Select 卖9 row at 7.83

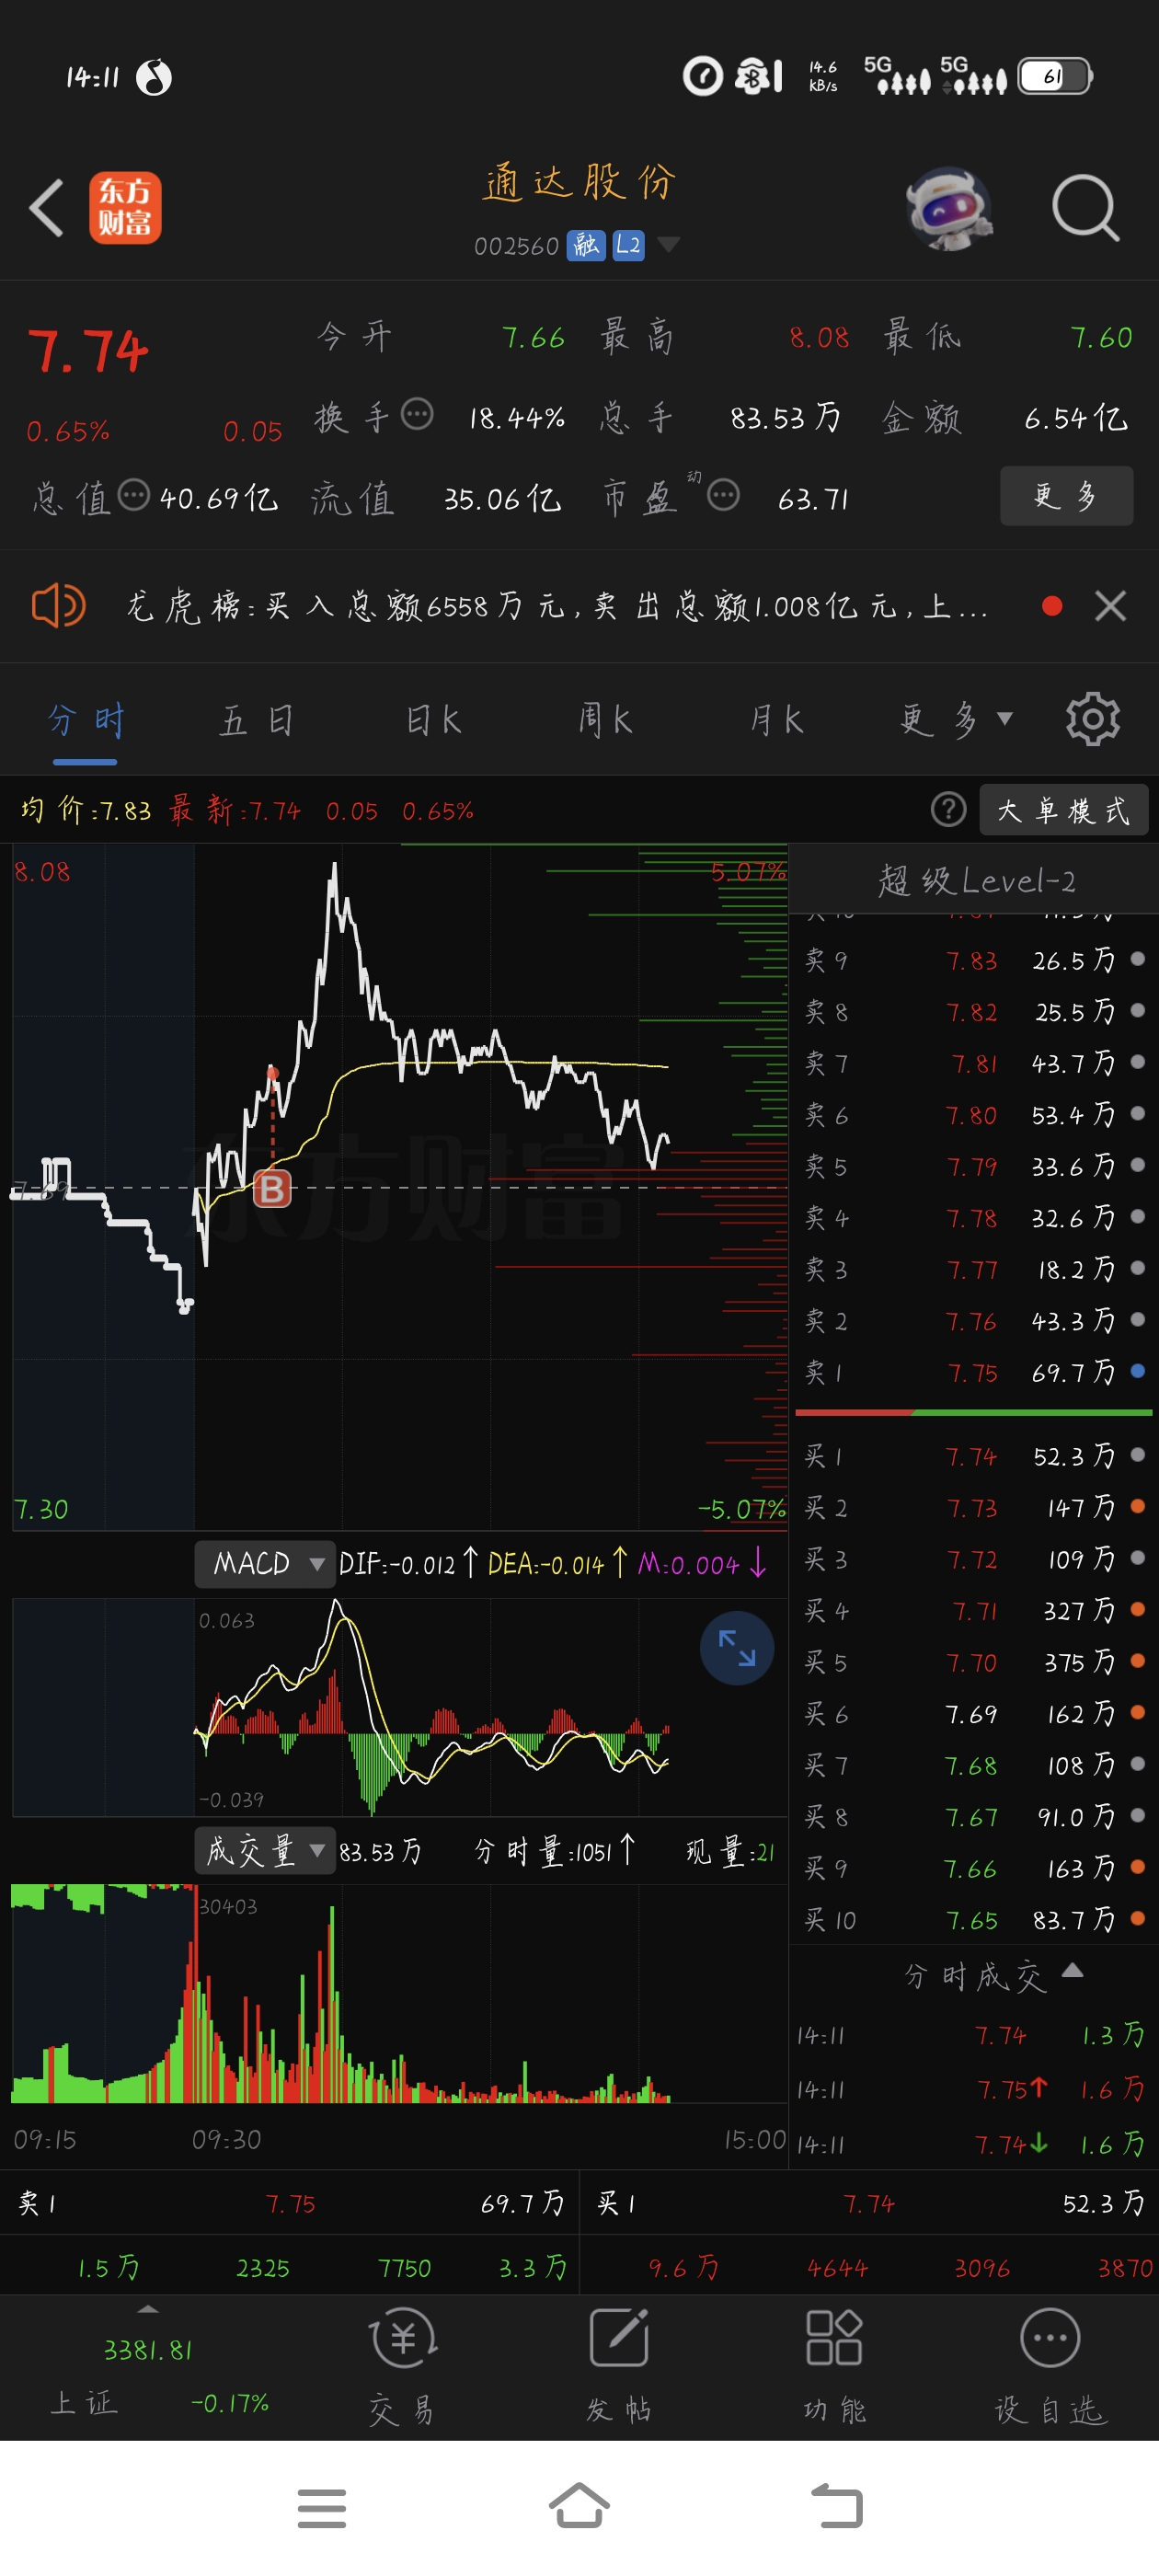click(x=974, y=960)
